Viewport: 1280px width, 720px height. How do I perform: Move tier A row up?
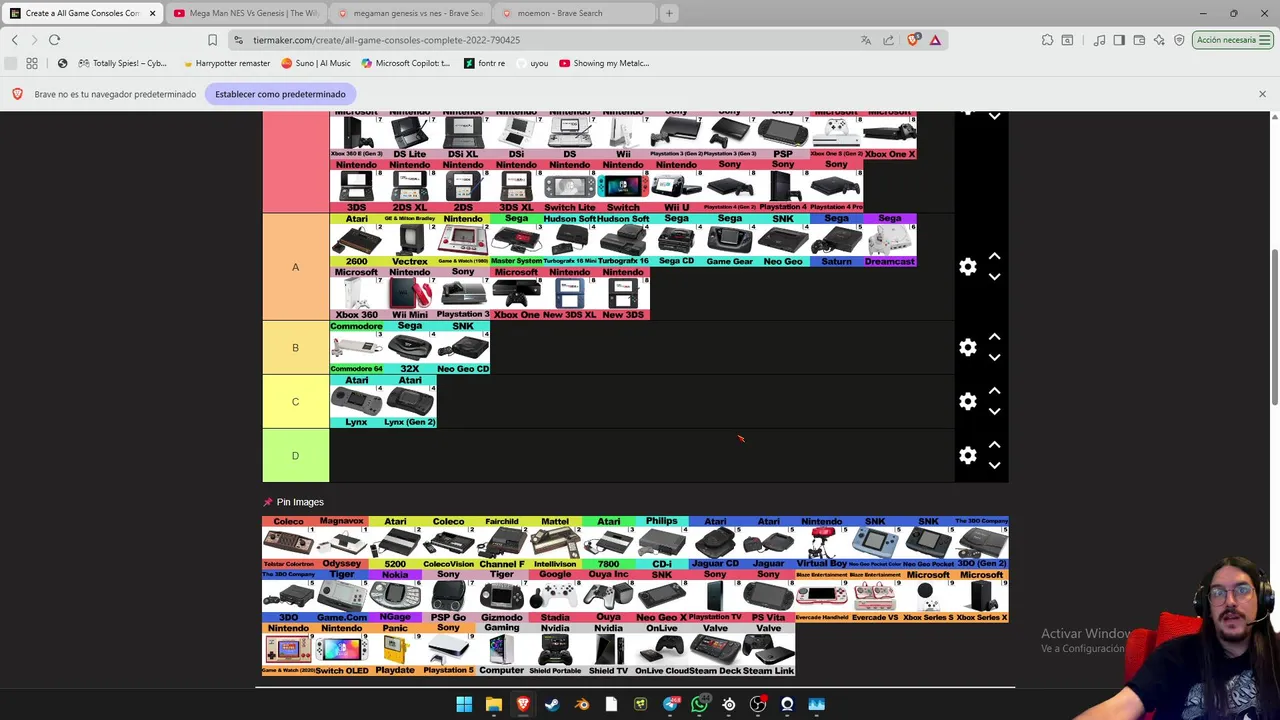[994, 257]
